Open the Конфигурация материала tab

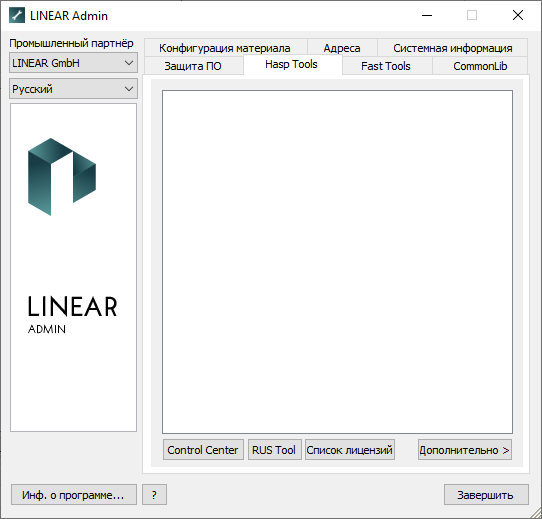225,48
